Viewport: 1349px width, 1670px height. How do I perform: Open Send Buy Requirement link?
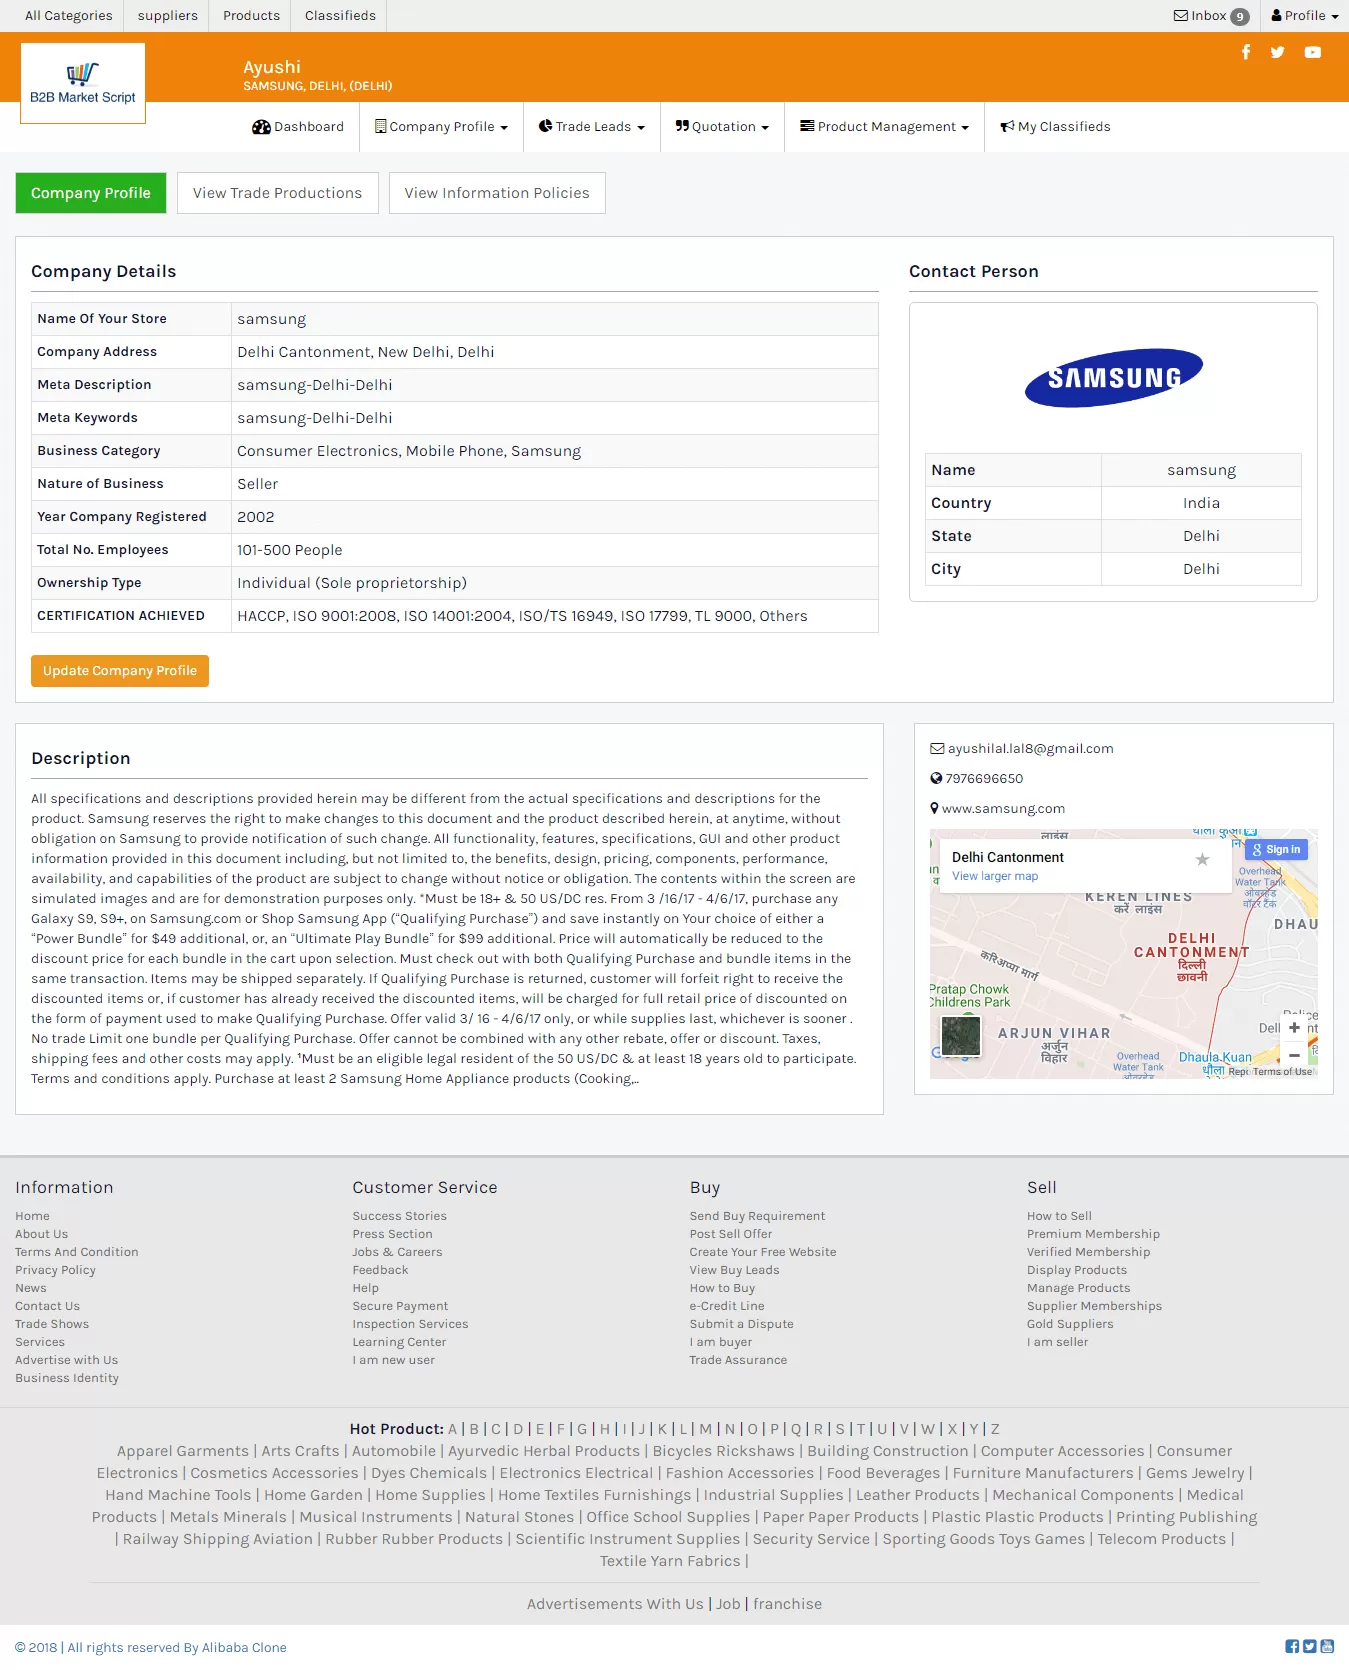point(757,1216)
